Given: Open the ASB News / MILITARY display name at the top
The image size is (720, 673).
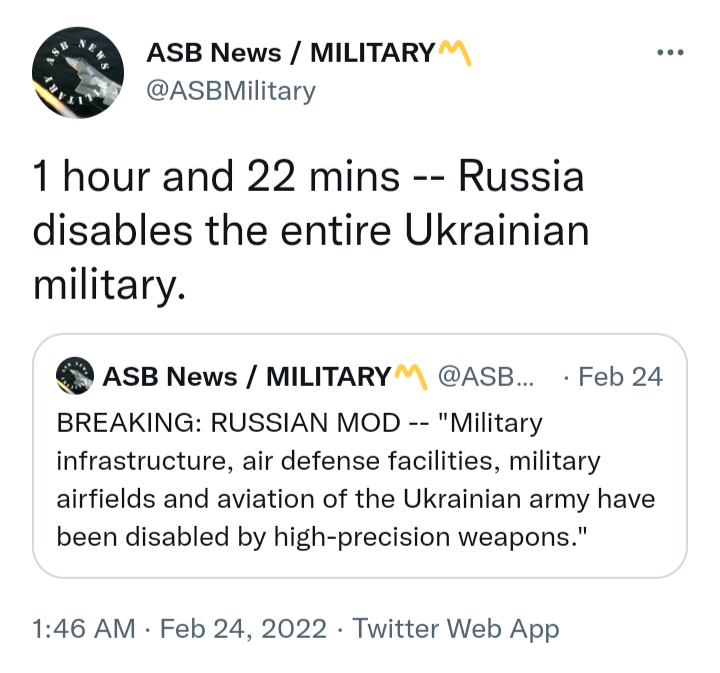Looking at the screenshot, I should click(290, 53).
